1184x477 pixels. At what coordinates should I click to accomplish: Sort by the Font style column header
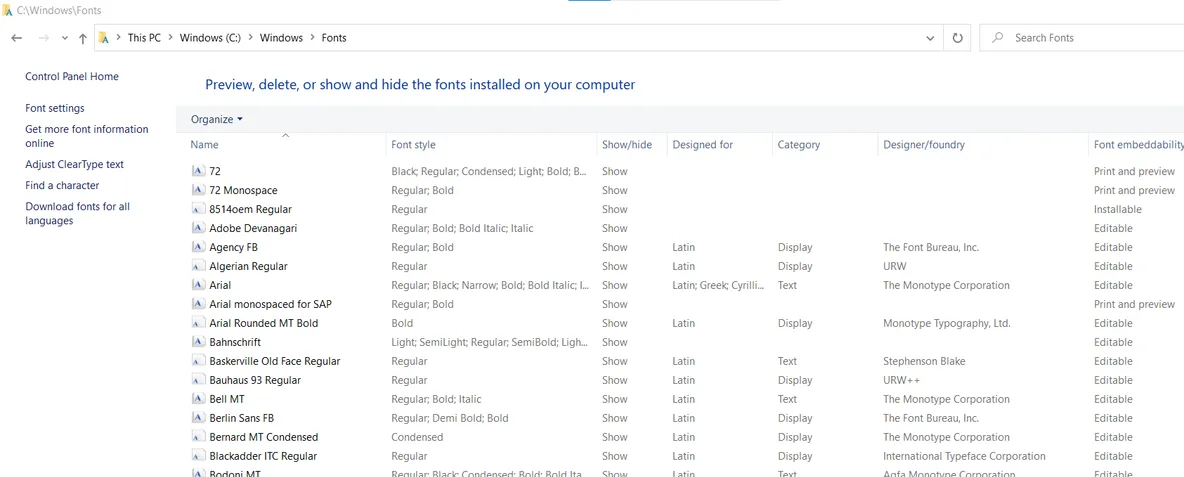point(413,145)
